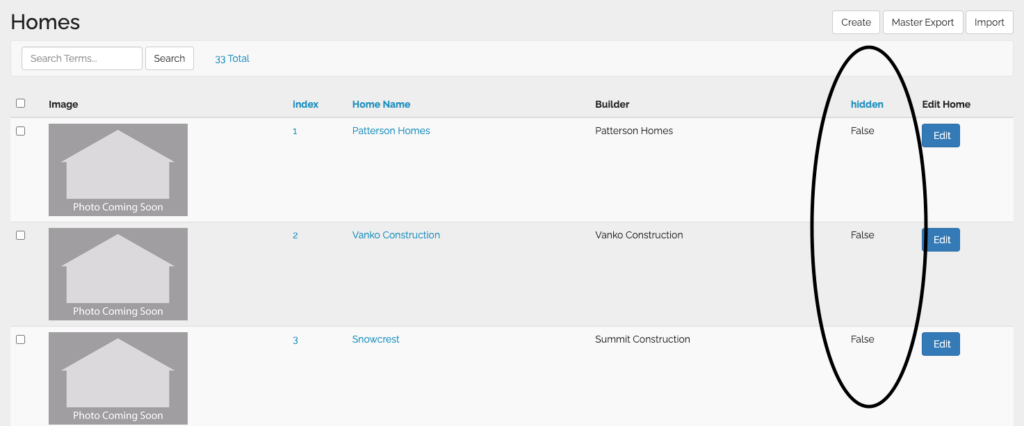This screenshot has height=426, width=1024.
Task: Click Edit for Snowcrest
Action: [941, 344]
